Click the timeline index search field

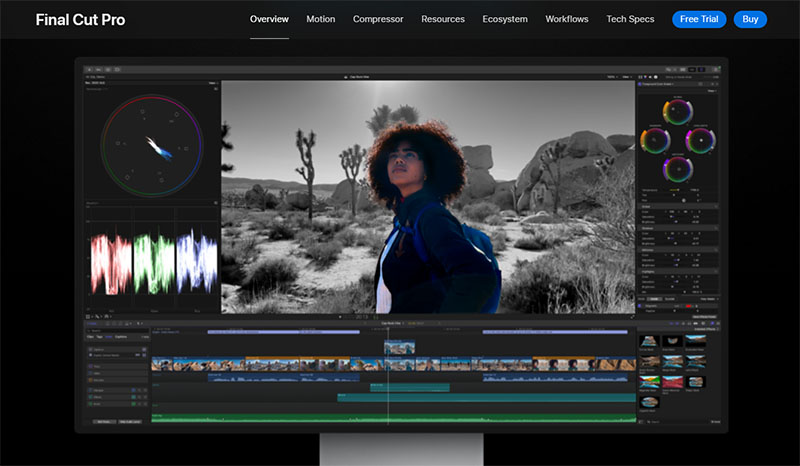(117, 331)
